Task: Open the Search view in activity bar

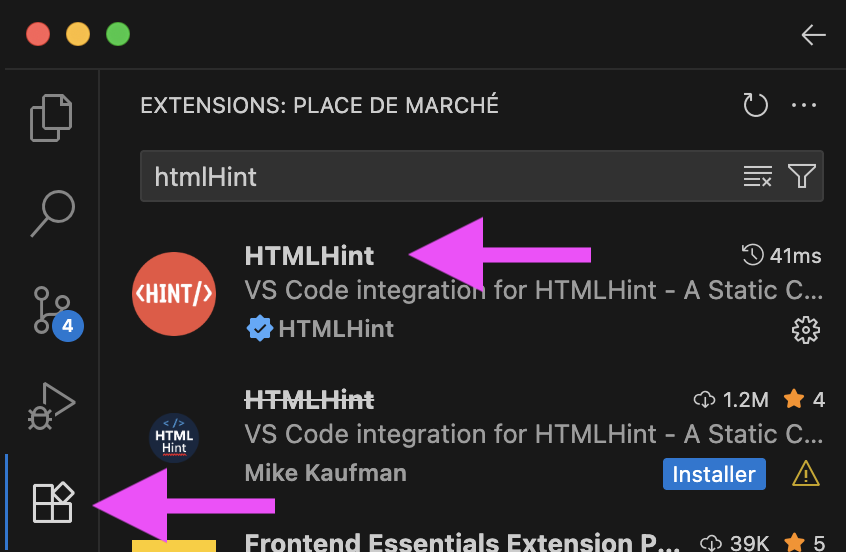Action: (x=52, y=213)
